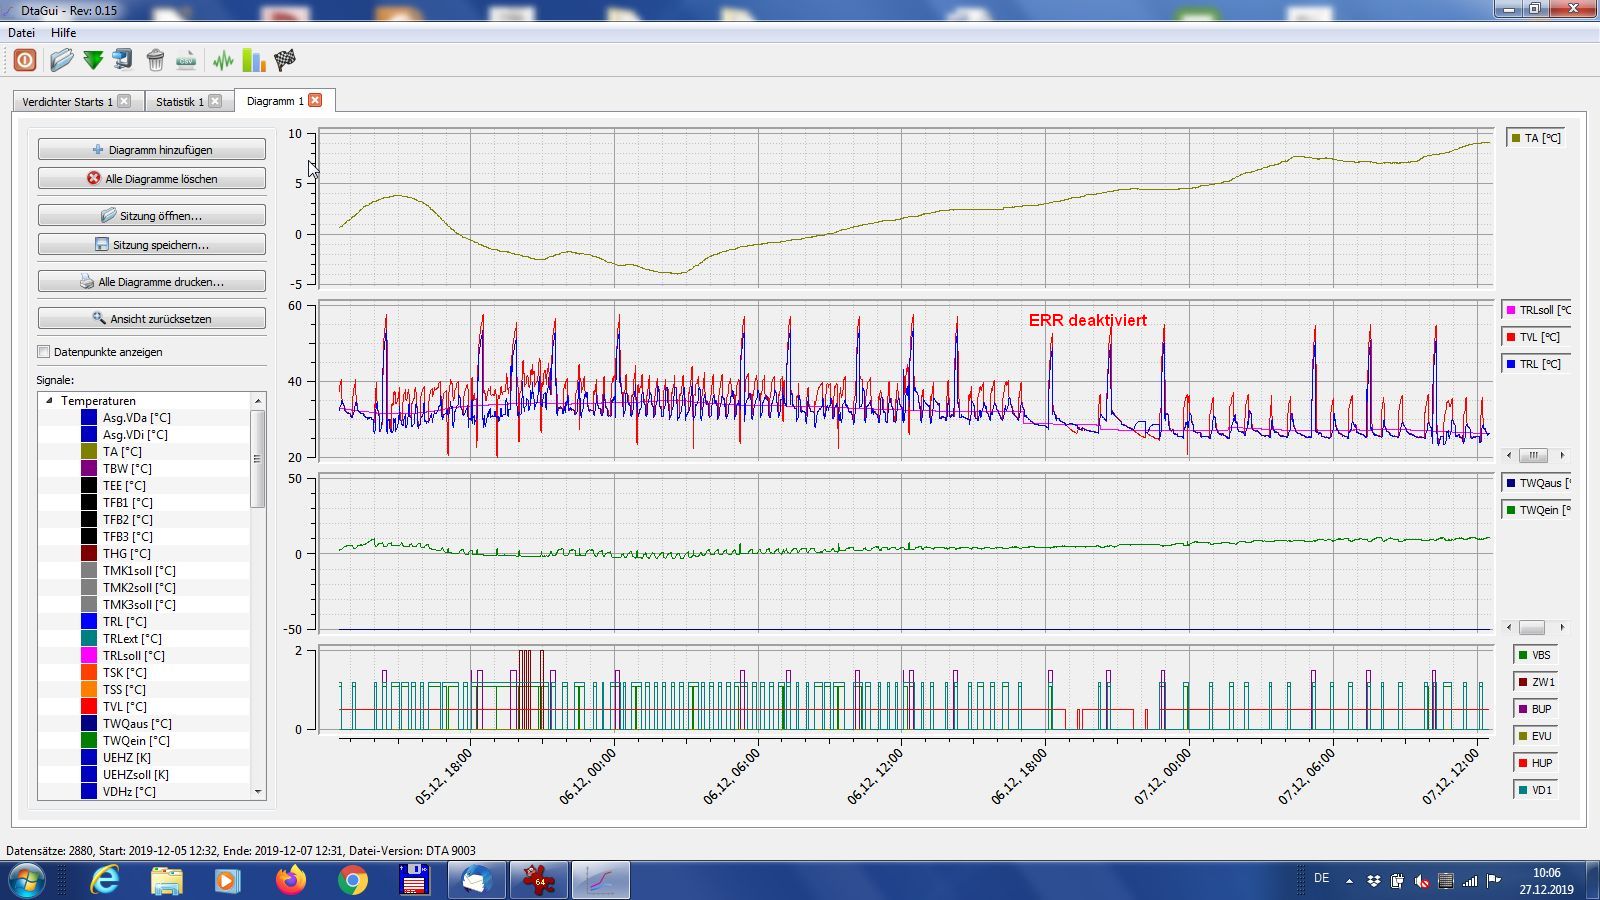This screenshot has width=1600, height=900.
Task: Enable the Datenpunkte anzeigen checkbox
Action: [44, 352]
